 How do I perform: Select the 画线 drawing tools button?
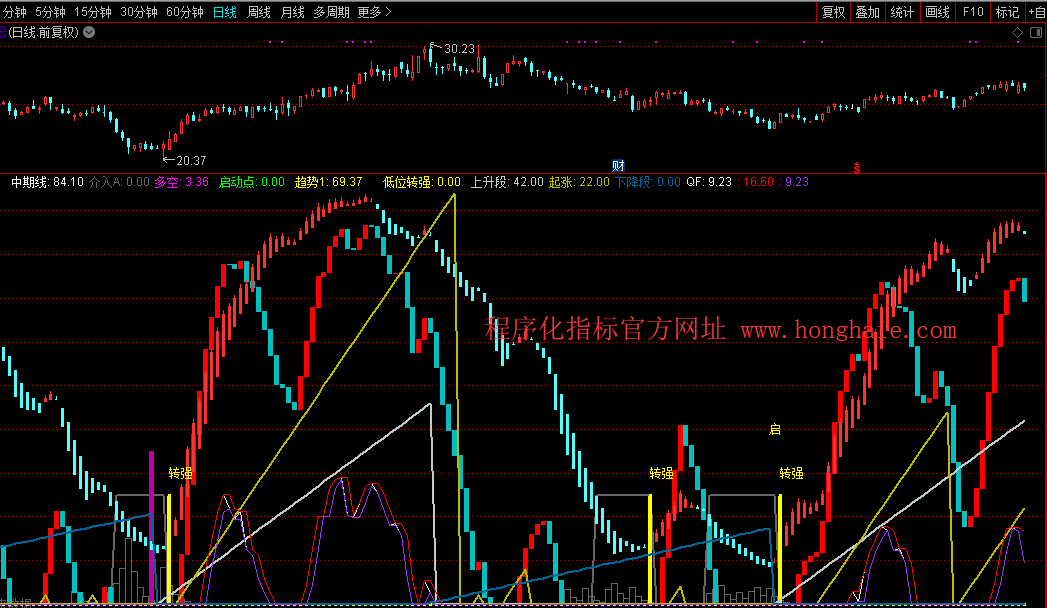coord(937,12)
